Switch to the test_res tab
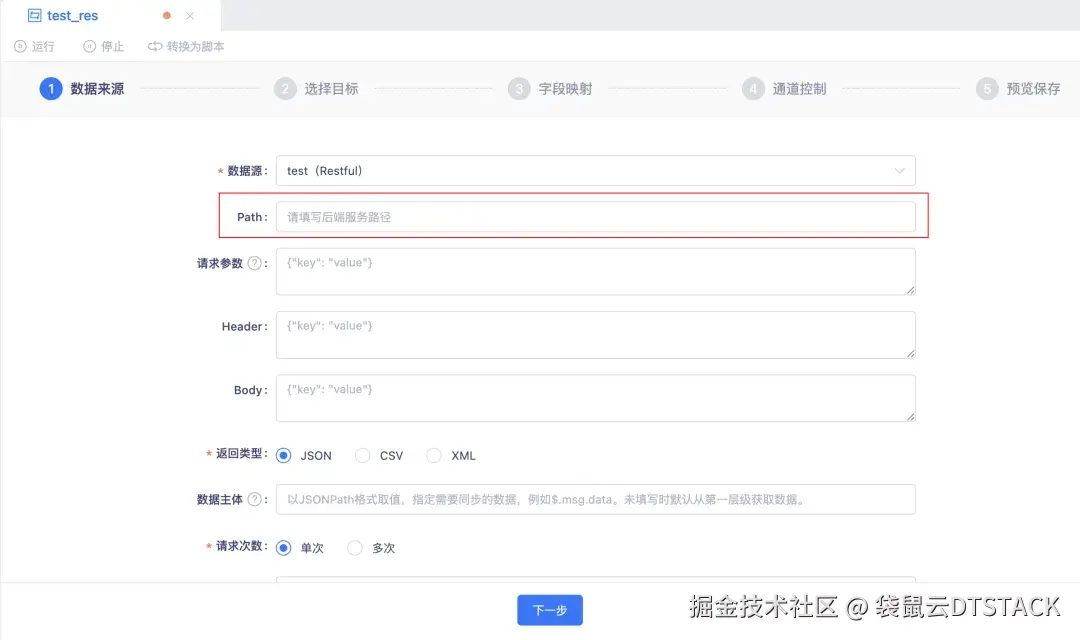 70,15
